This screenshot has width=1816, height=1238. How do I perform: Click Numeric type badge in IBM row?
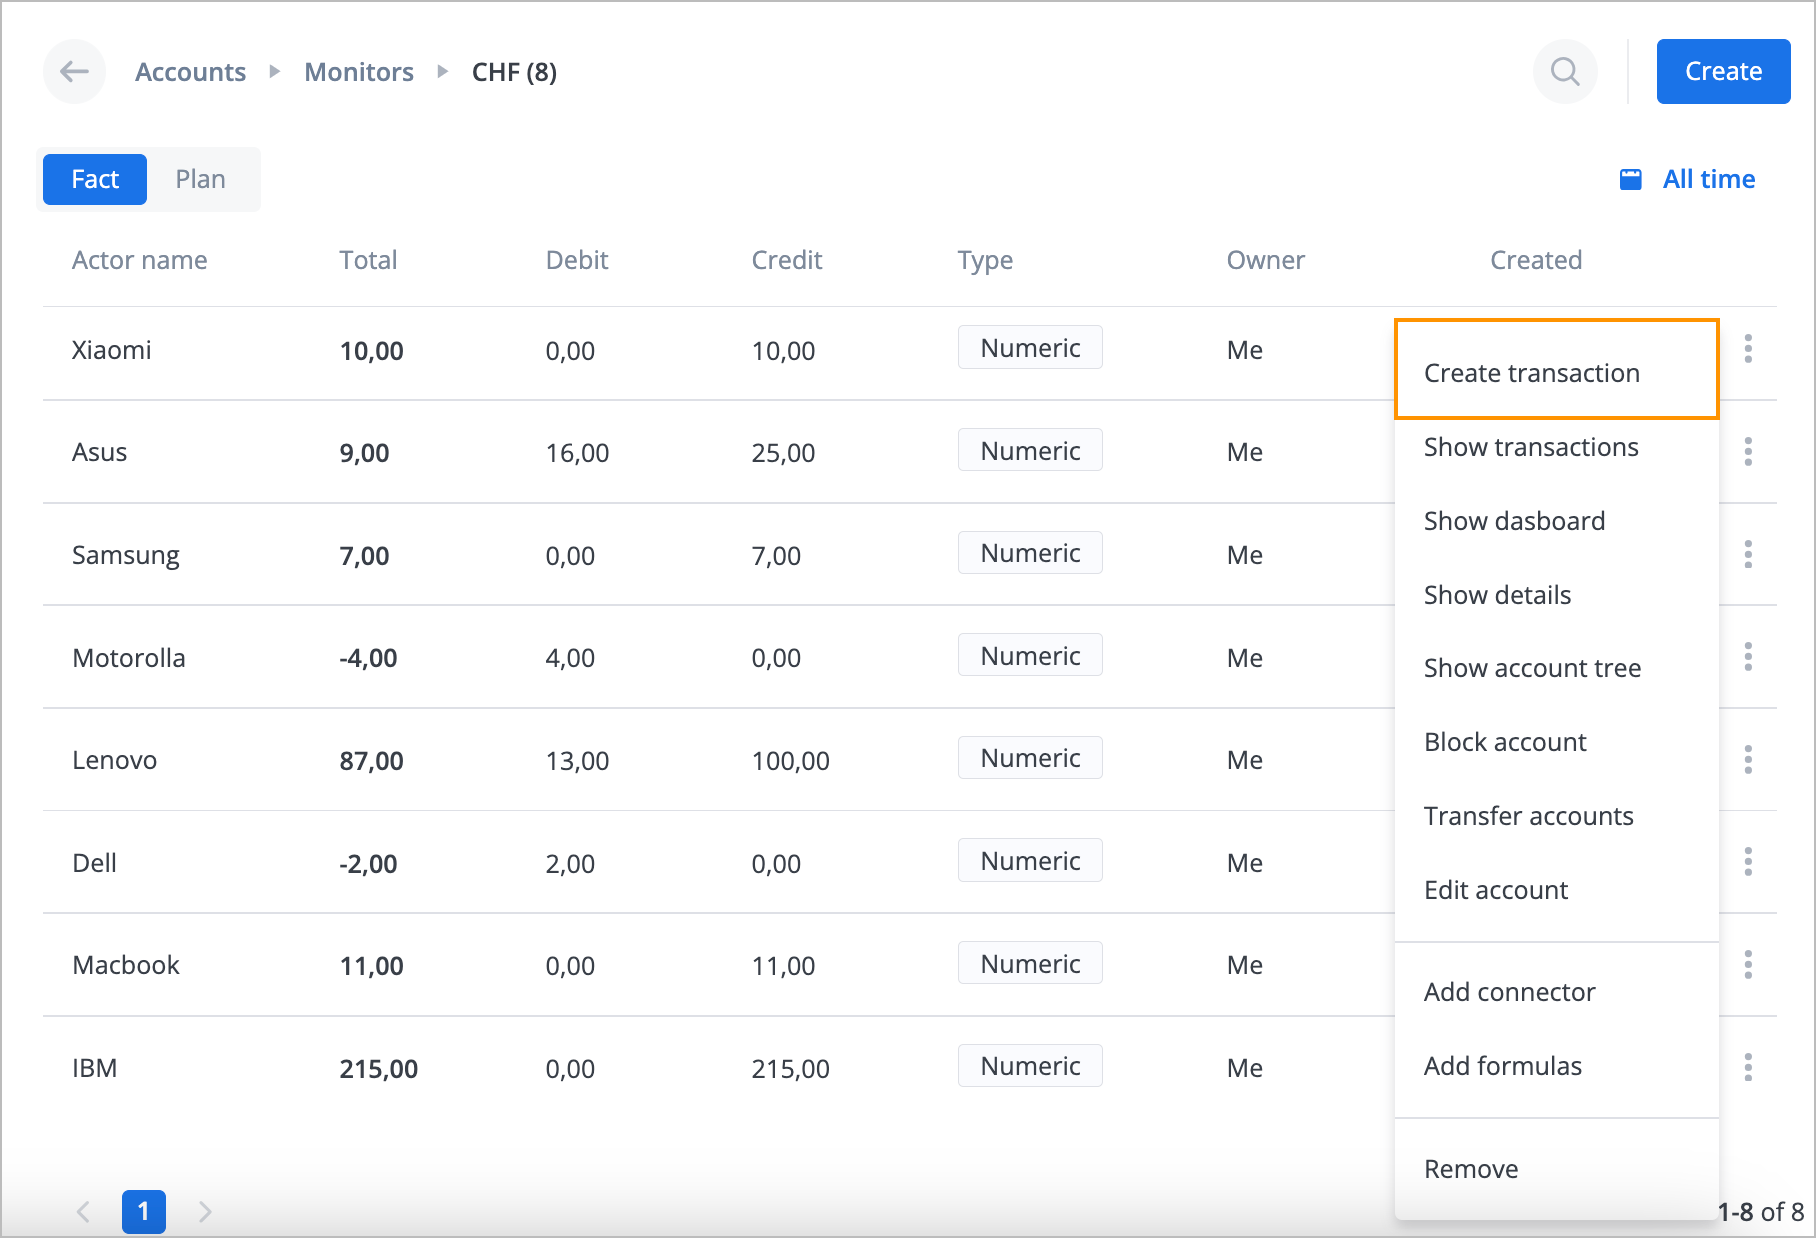pos(1030,1066)
